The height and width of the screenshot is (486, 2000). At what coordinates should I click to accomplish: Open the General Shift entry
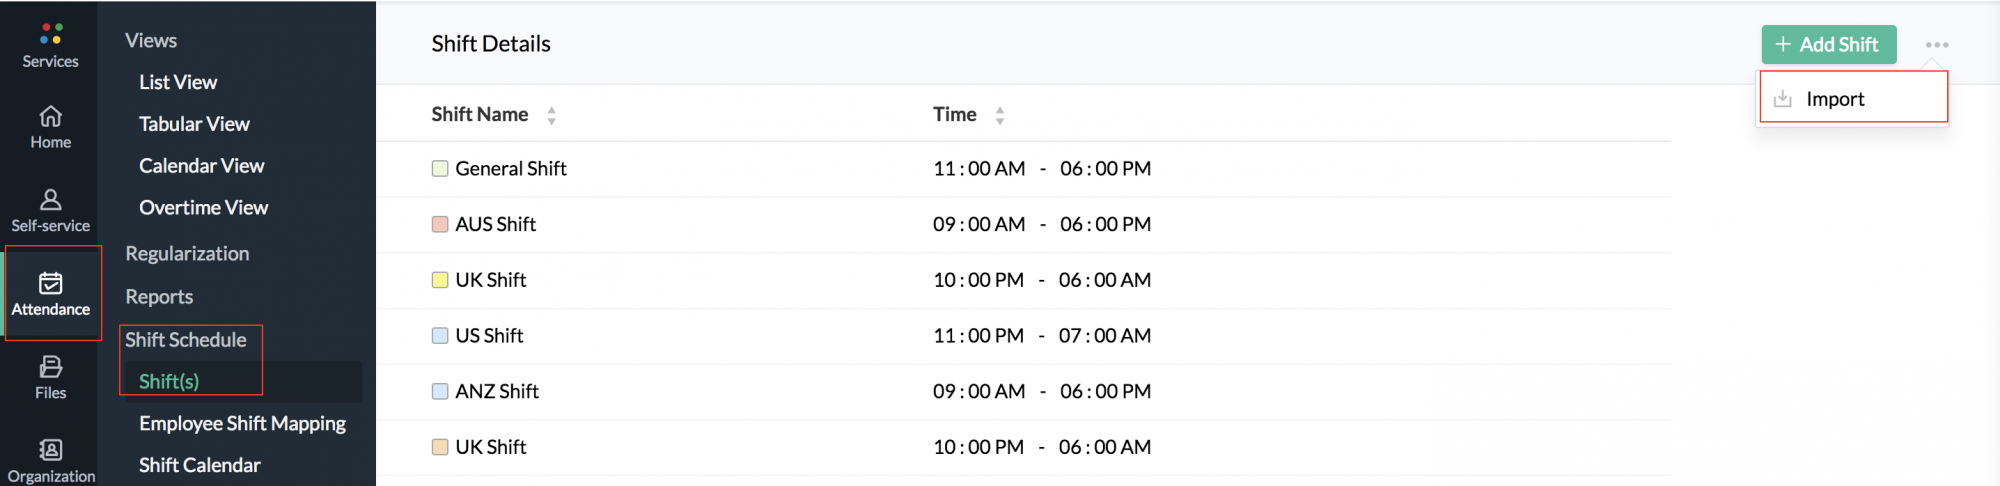click(x=510, y=169)
